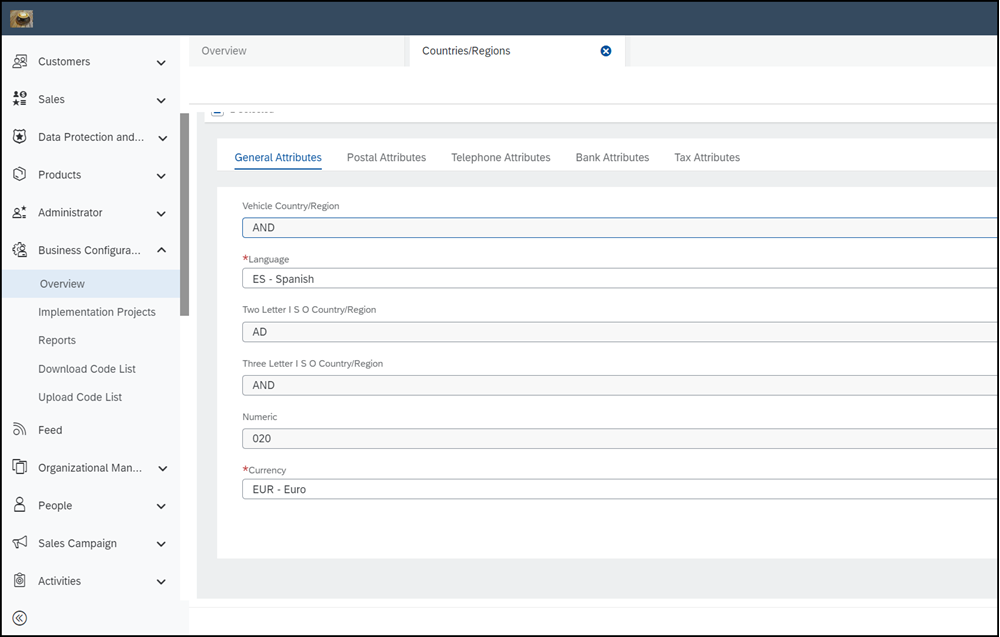Click the app logo at top left
The height and width of the screenshot is (637, 1000).
point(21,18)
